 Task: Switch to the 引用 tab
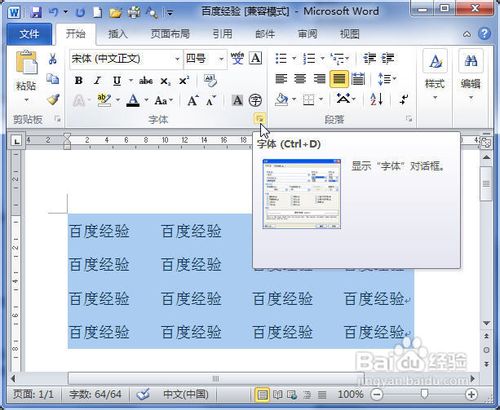coord(222,34)
